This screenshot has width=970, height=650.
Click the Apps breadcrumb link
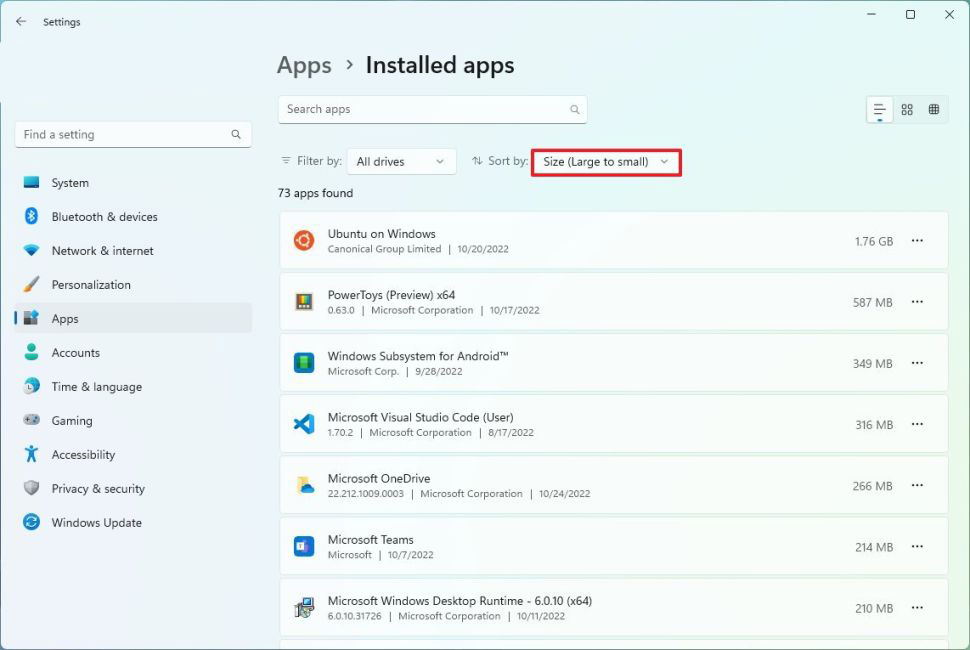point(304,66)
